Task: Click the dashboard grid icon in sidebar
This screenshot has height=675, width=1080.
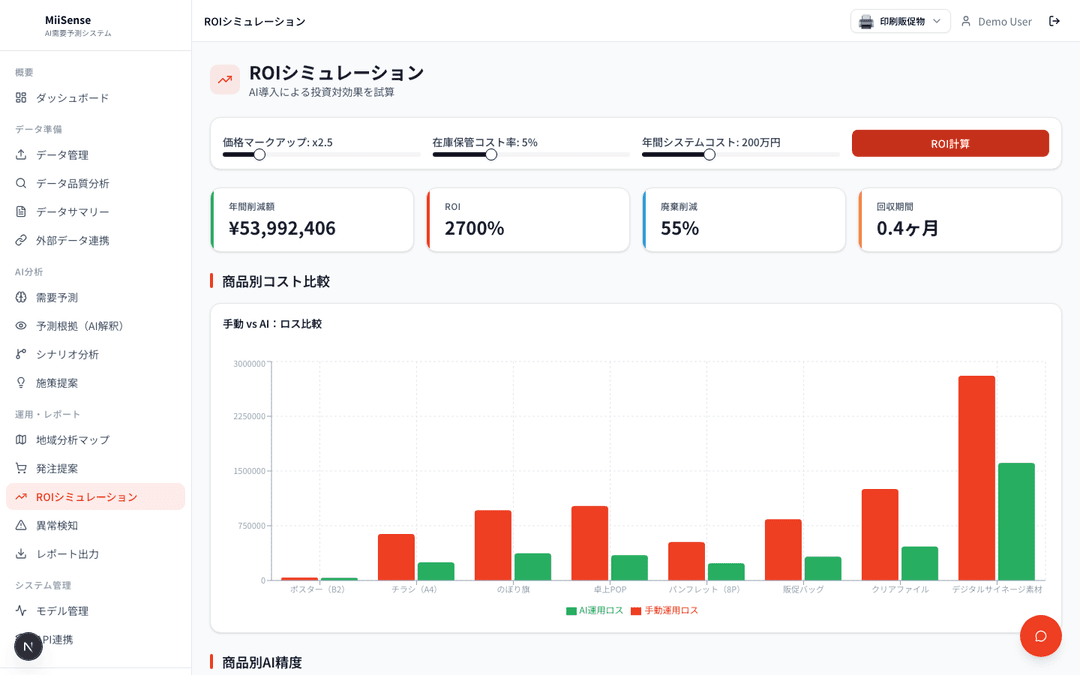Action: 21,98
